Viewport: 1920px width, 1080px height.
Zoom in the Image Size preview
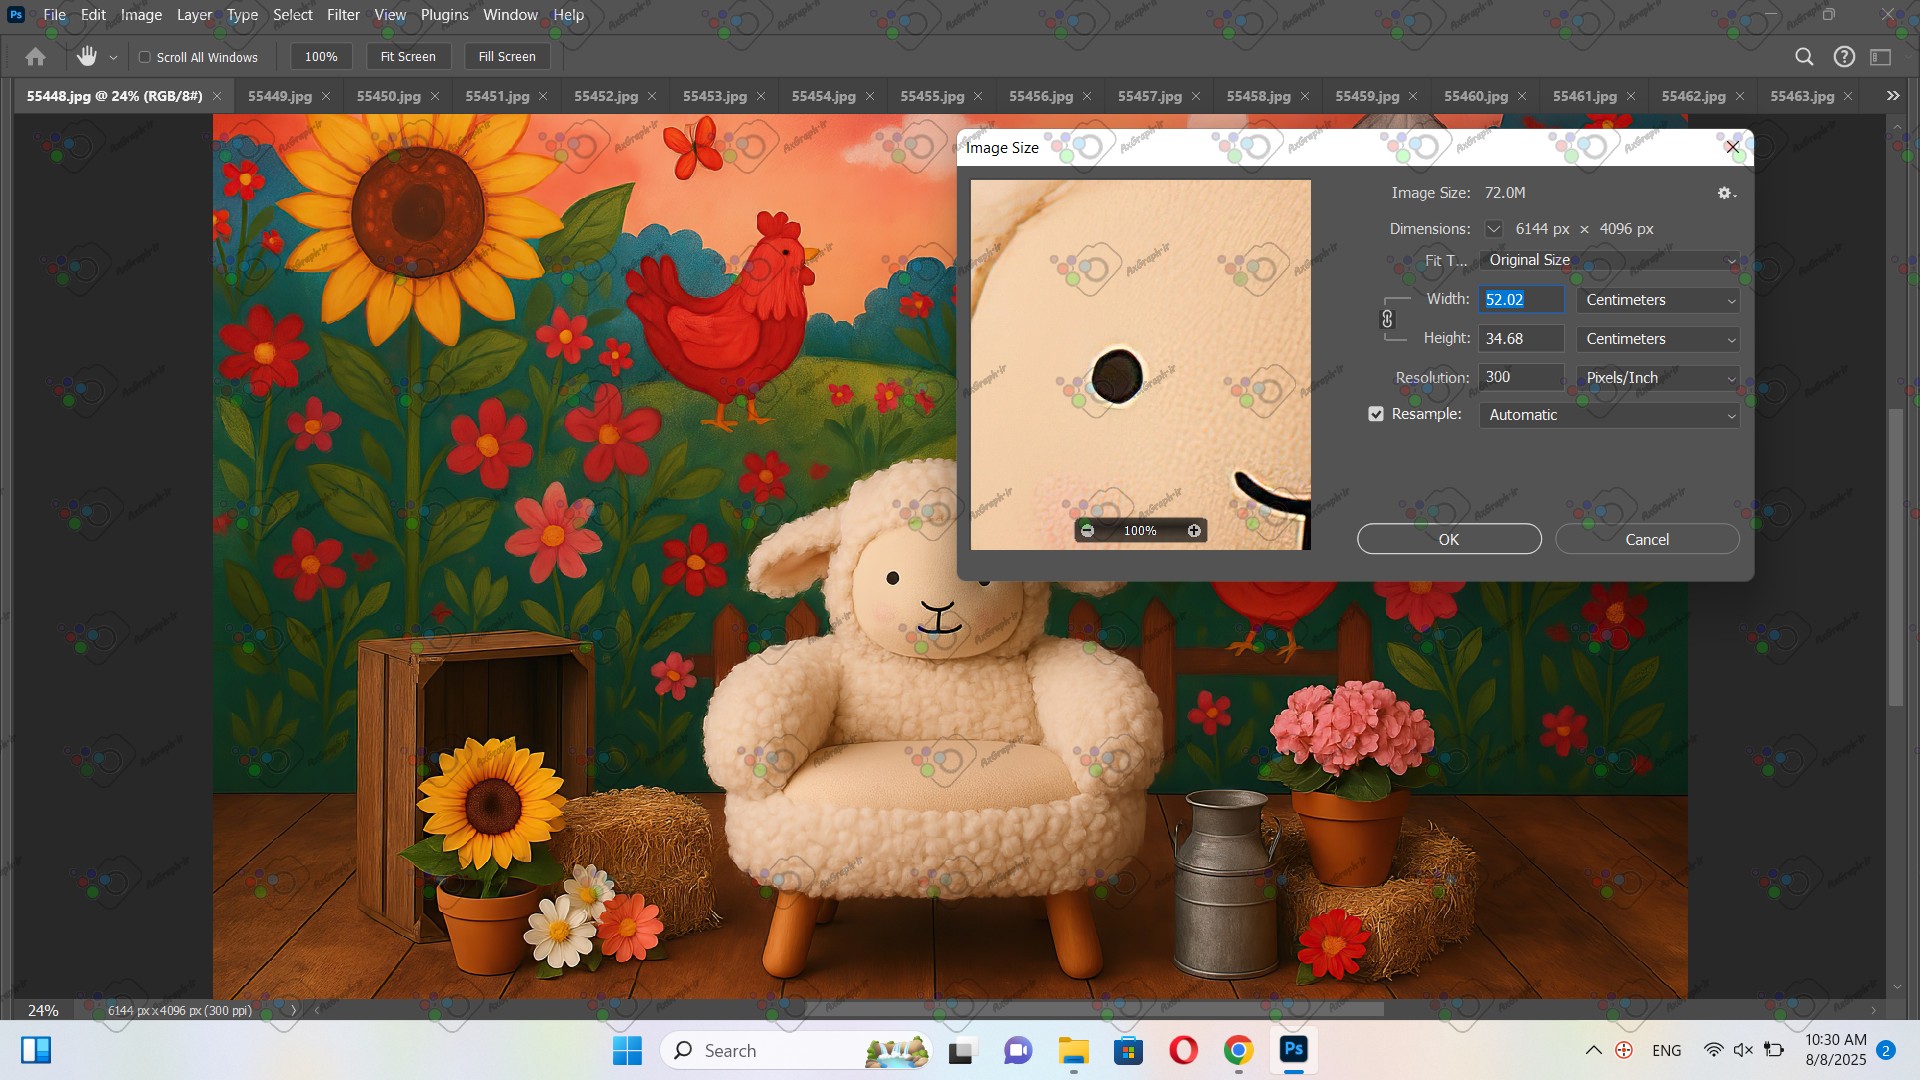(x=1194, y=531)
